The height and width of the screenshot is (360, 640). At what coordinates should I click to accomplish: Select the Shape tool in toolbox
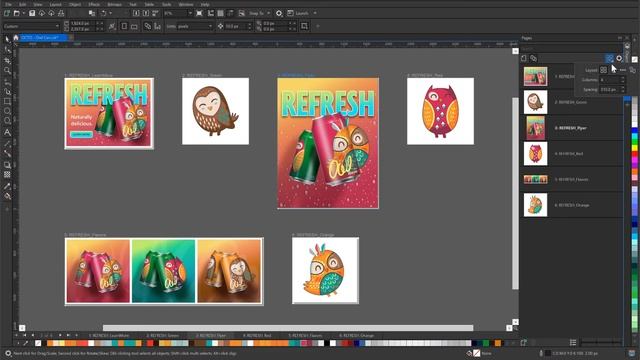pyautogui.click(x=7, y=50)
